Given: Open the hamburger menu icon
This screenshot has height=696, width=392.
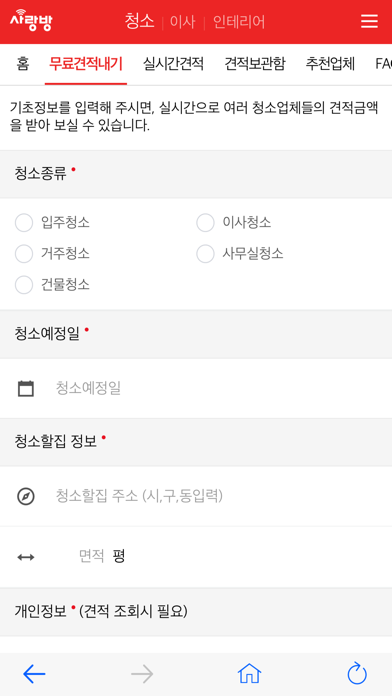Looking at the screenshot, I should pos(369,21).
